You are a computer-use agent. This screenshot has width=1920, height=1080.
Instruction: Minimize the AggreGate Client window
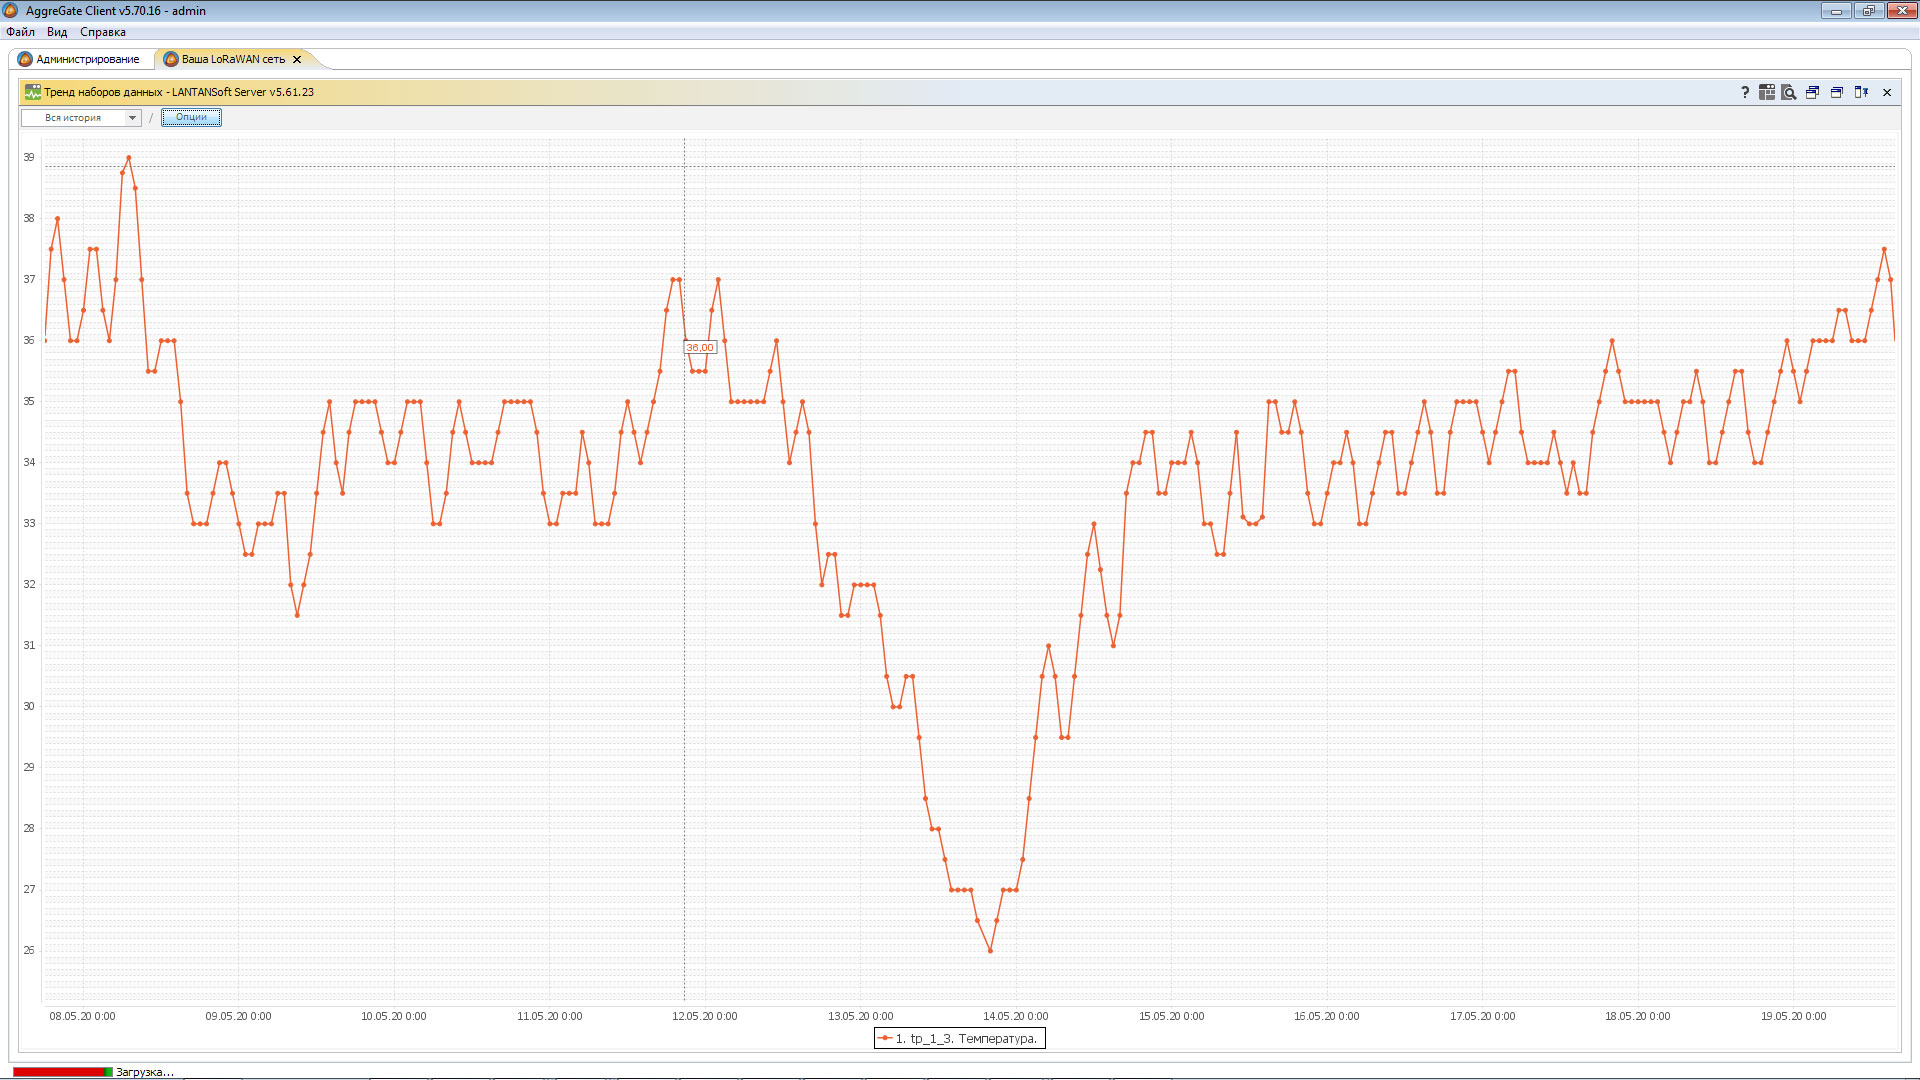pyautogui.click(x=1836, y=11)
